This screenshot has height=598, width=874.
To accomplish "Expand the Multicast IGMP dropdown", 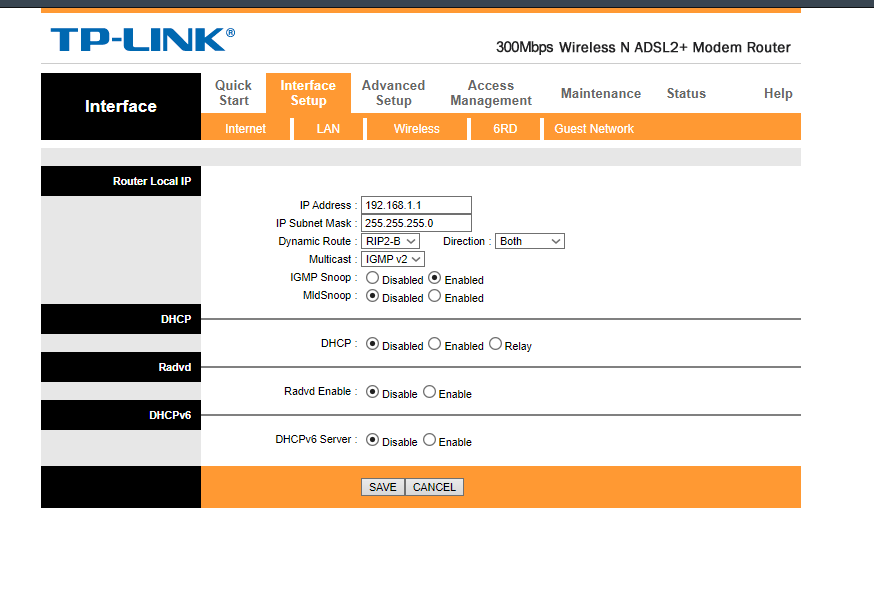I will pos(393,259).
